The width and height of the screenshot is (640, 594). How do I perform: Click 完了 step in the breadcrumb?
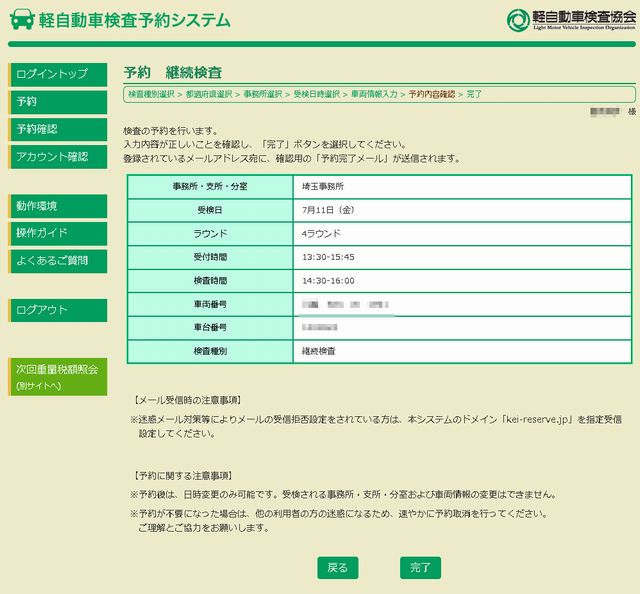(475, 94)
